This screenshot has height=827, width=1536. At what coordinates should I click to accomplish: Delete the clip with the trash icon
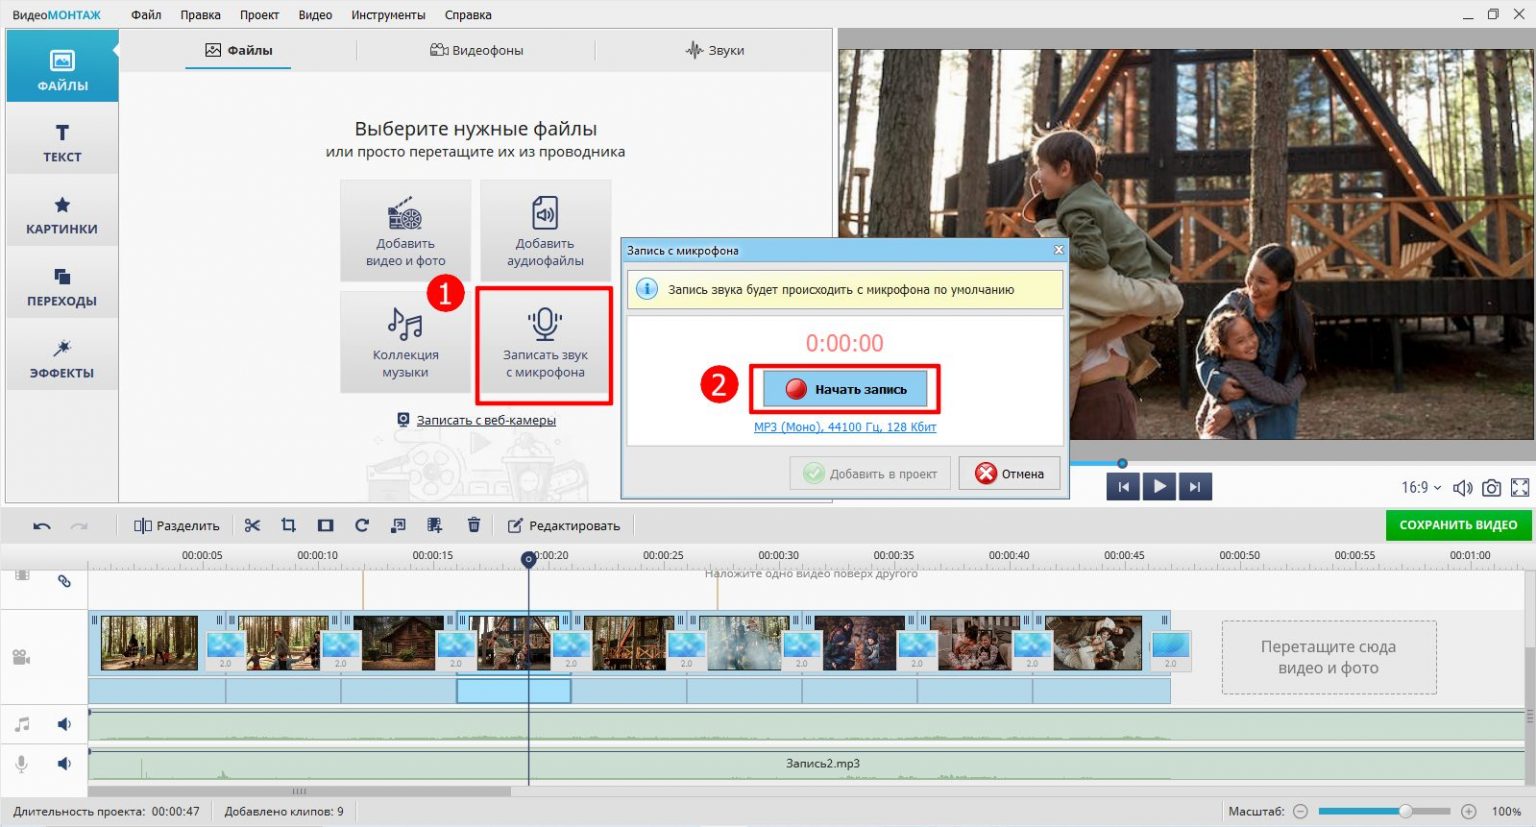(x=474, y=525)
